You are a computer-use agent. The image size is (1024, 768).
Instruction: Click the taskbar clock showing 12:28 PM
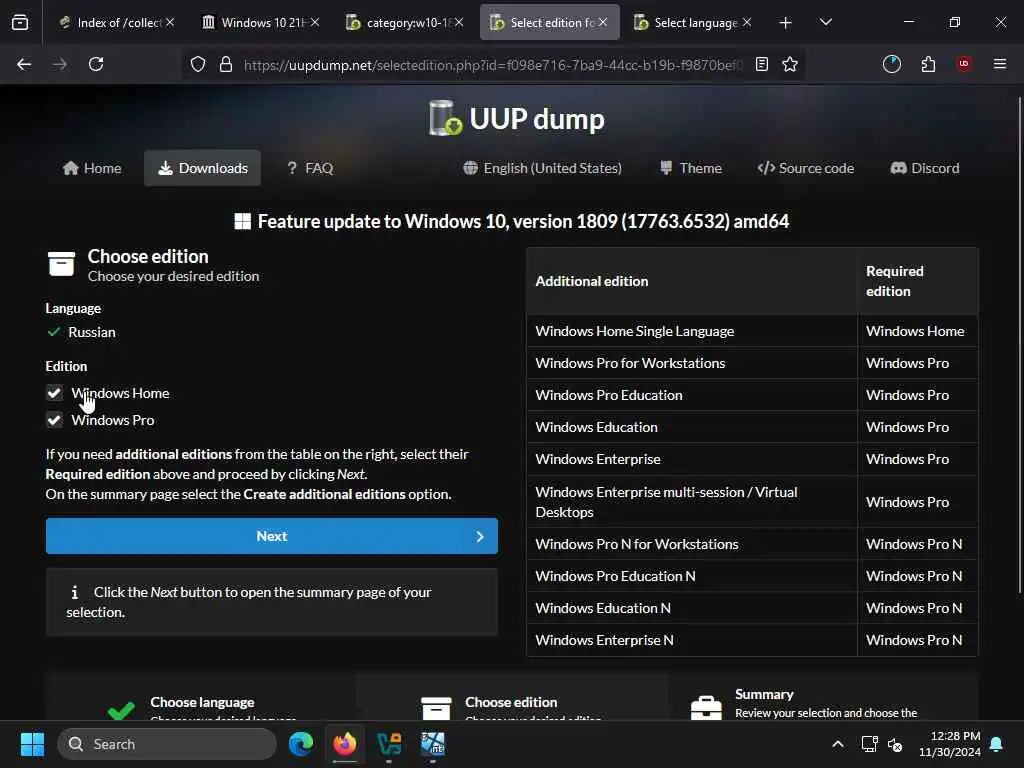tap(950, 744)
